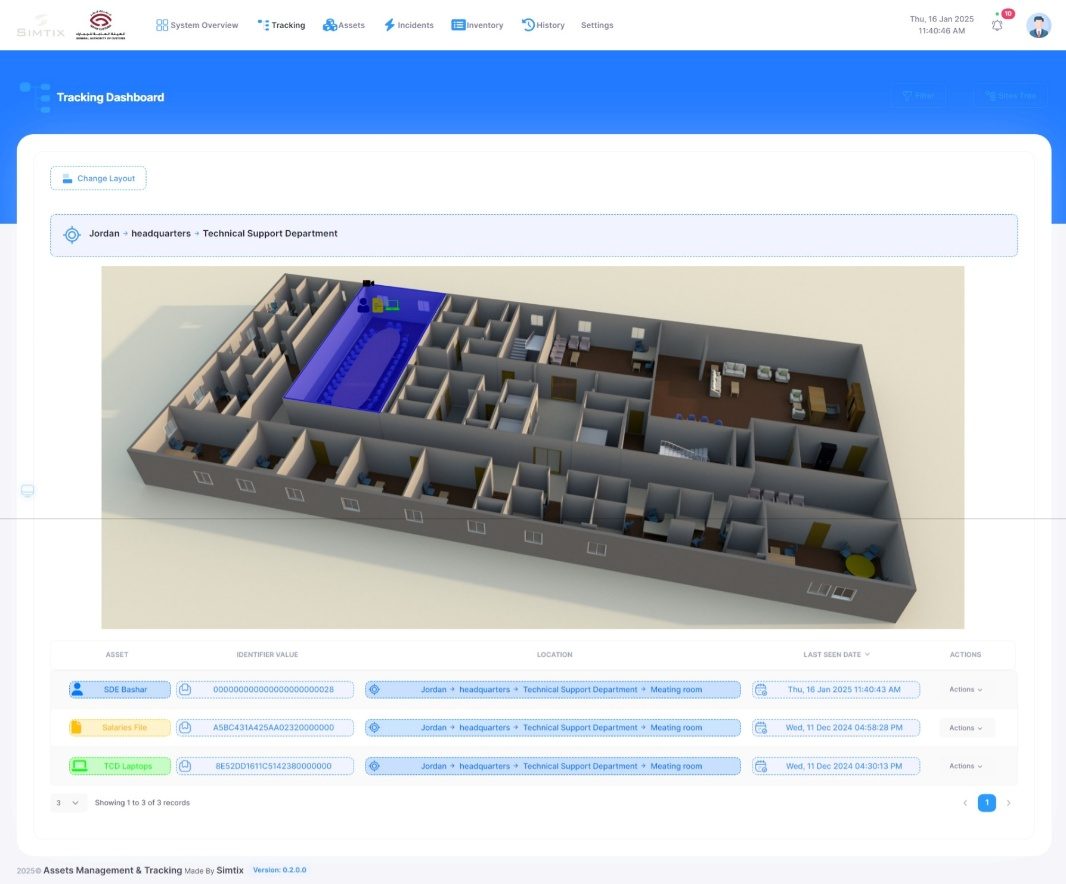The image size is (1066, 884).
Task: Click the Simtix logo in header
Action: coord(41,27)
